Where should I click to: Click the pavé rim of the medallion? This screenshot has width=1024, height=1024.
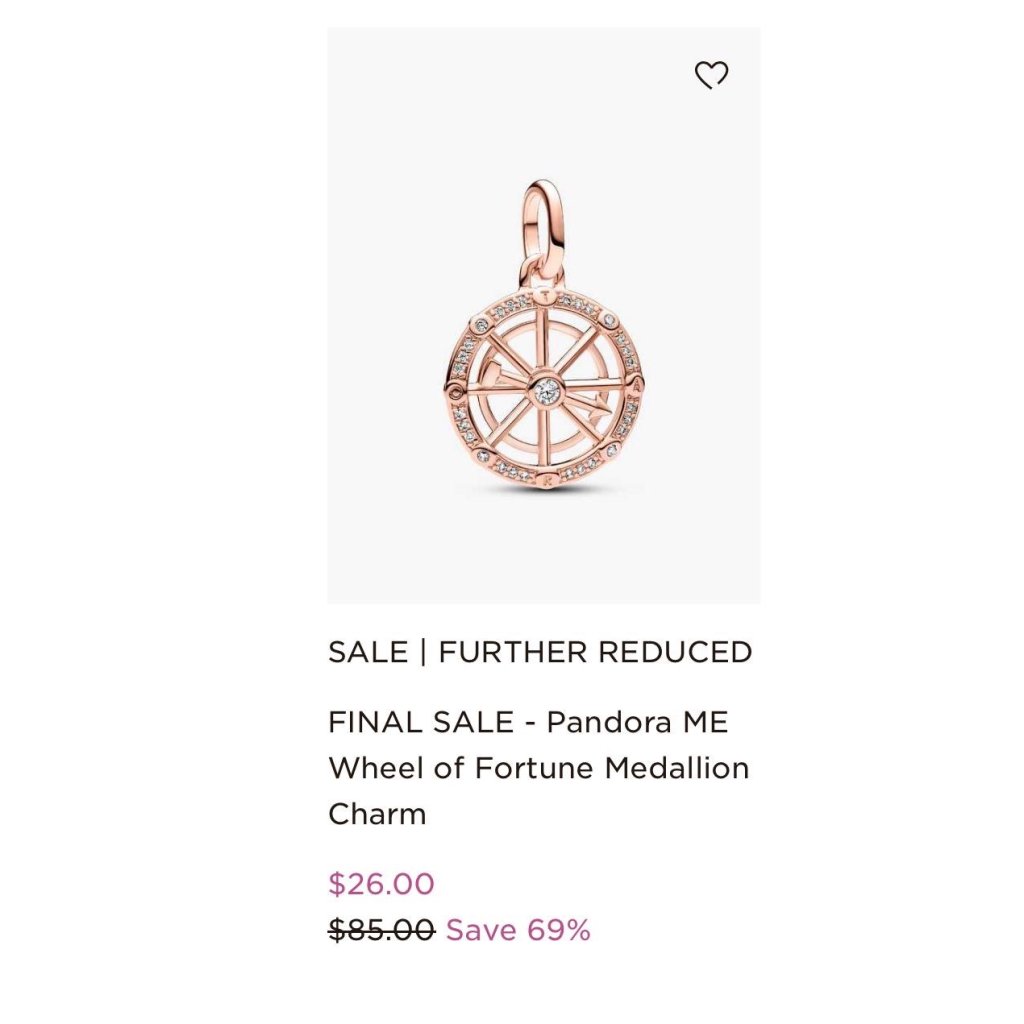pyautogui.click(x=543, y=389)
